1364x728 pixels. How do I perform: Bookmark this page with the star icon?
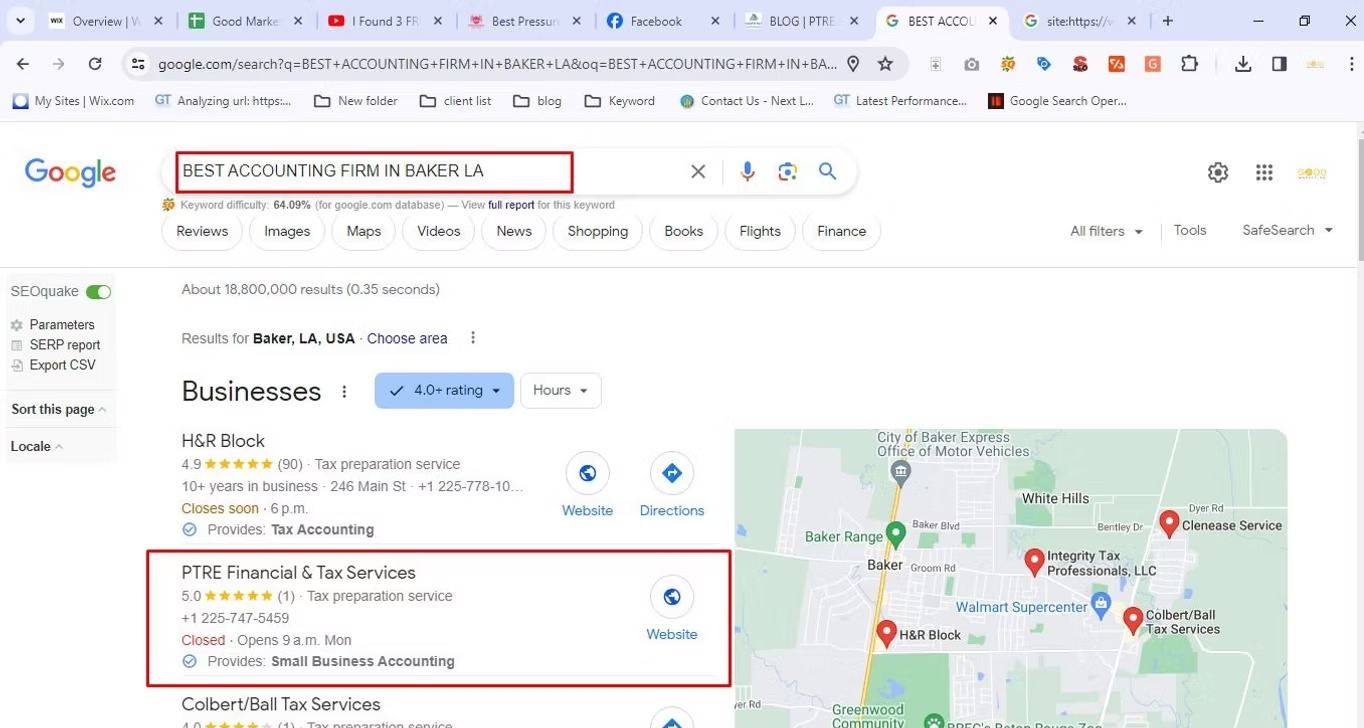click(885, 64)
